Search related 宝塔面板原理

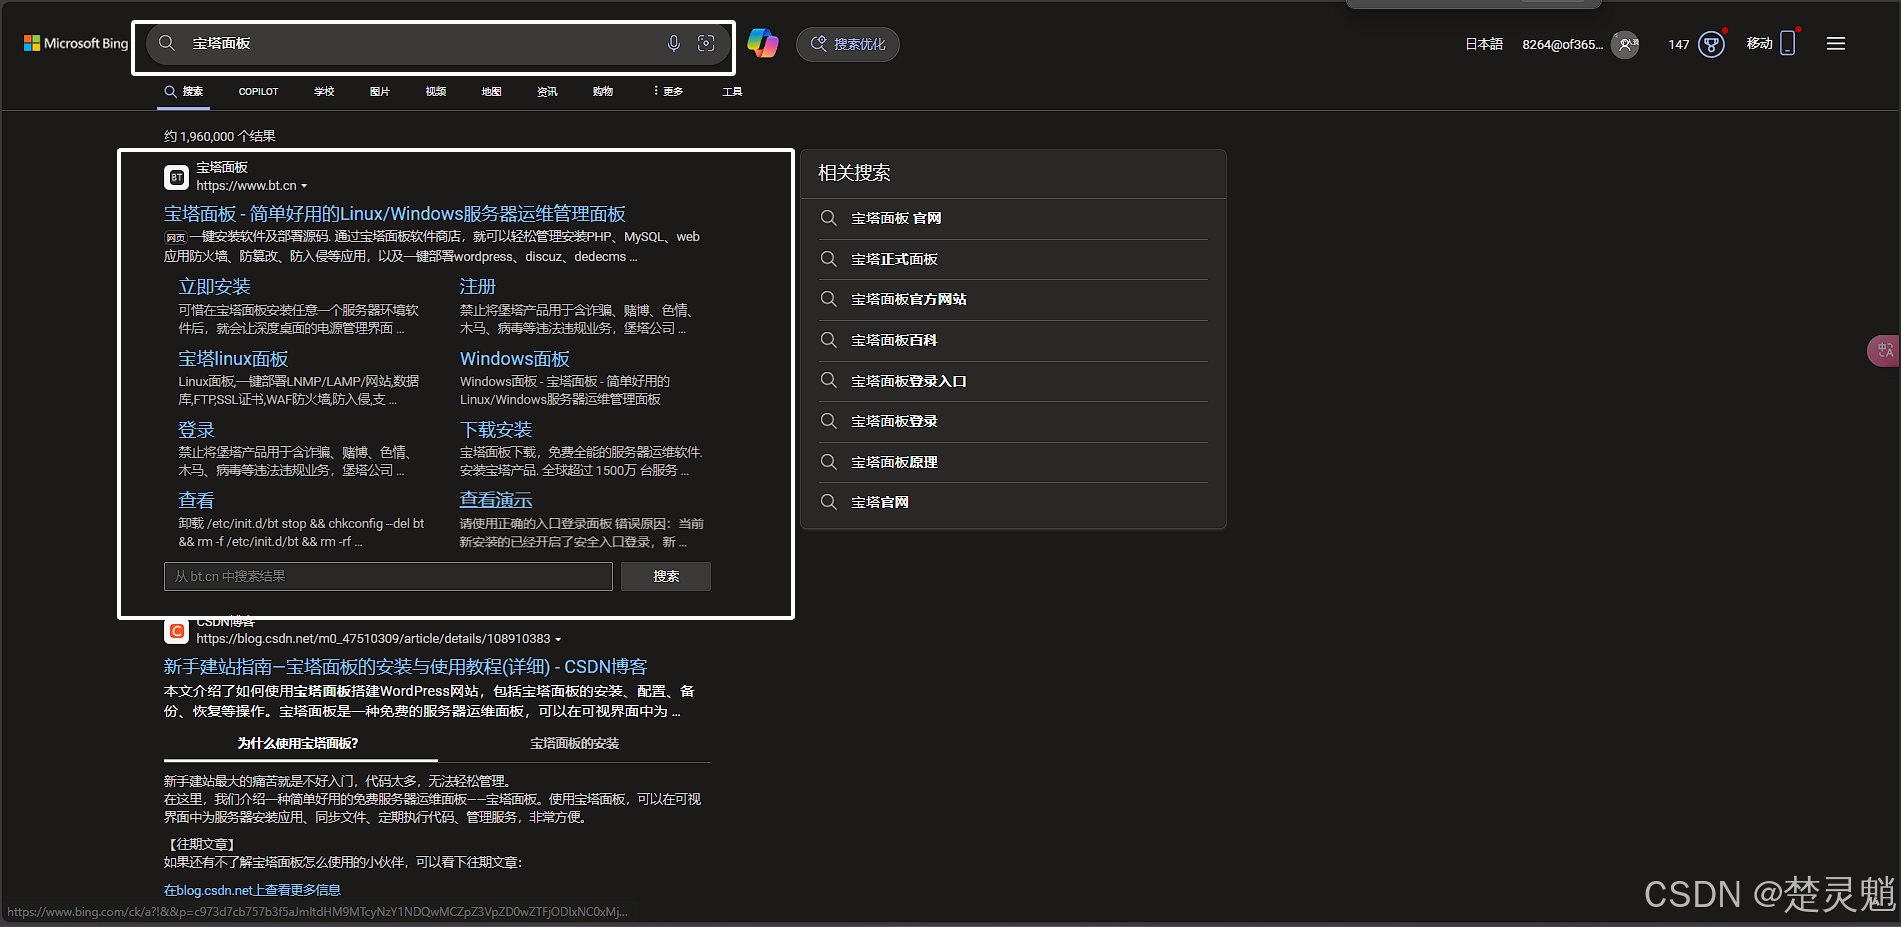(1014, 462)
